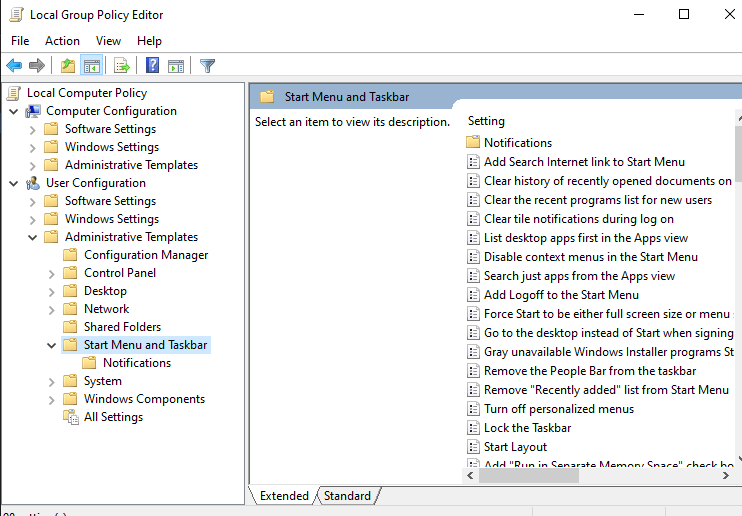Open the File menu

[x=20, y=41]
